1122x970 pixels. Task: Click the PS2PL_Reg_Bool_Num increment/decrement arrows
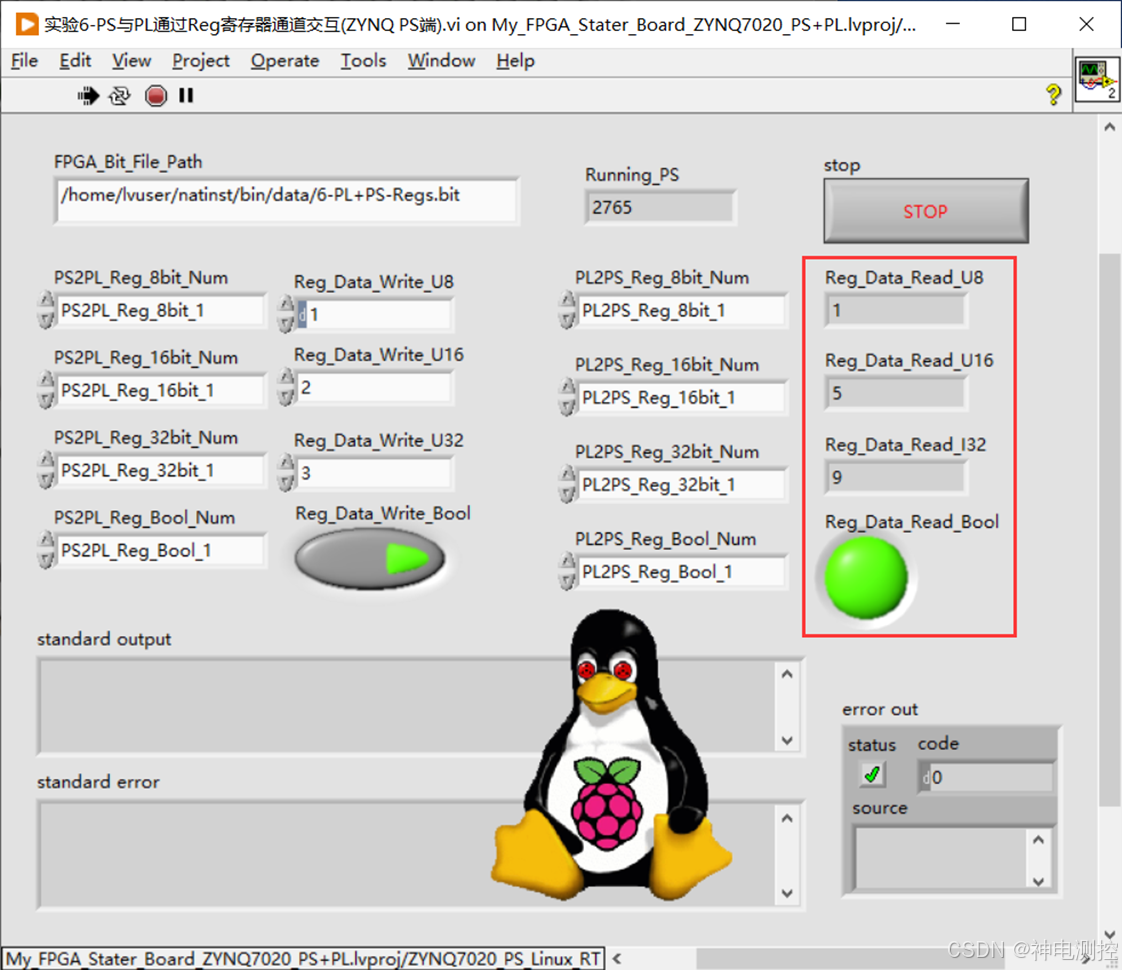pyautogui.click(x=47, y=551)
